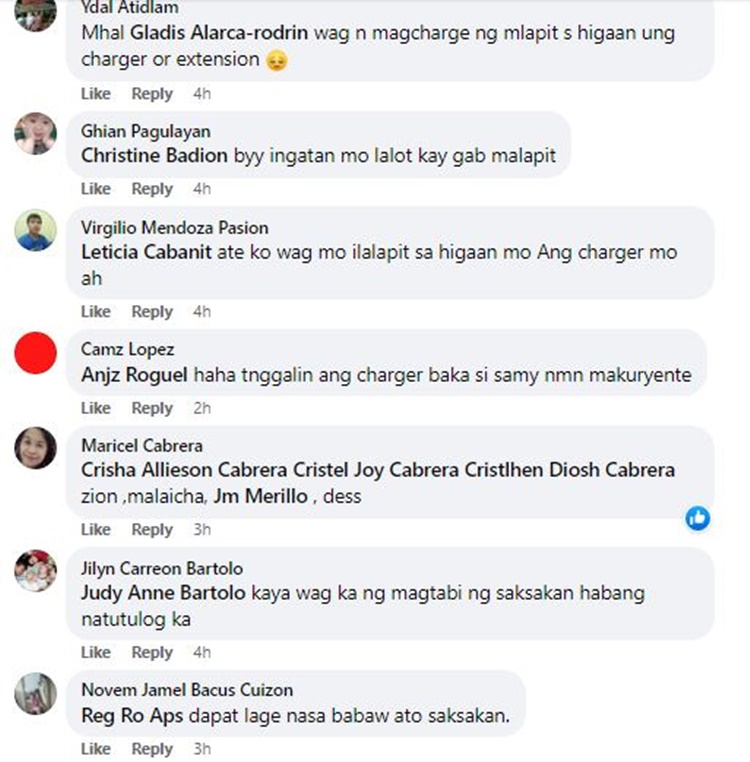This screenshot has height=762, width=750.
Task: Click Camz Lopez's red profile picture
Action: [35, 353]
